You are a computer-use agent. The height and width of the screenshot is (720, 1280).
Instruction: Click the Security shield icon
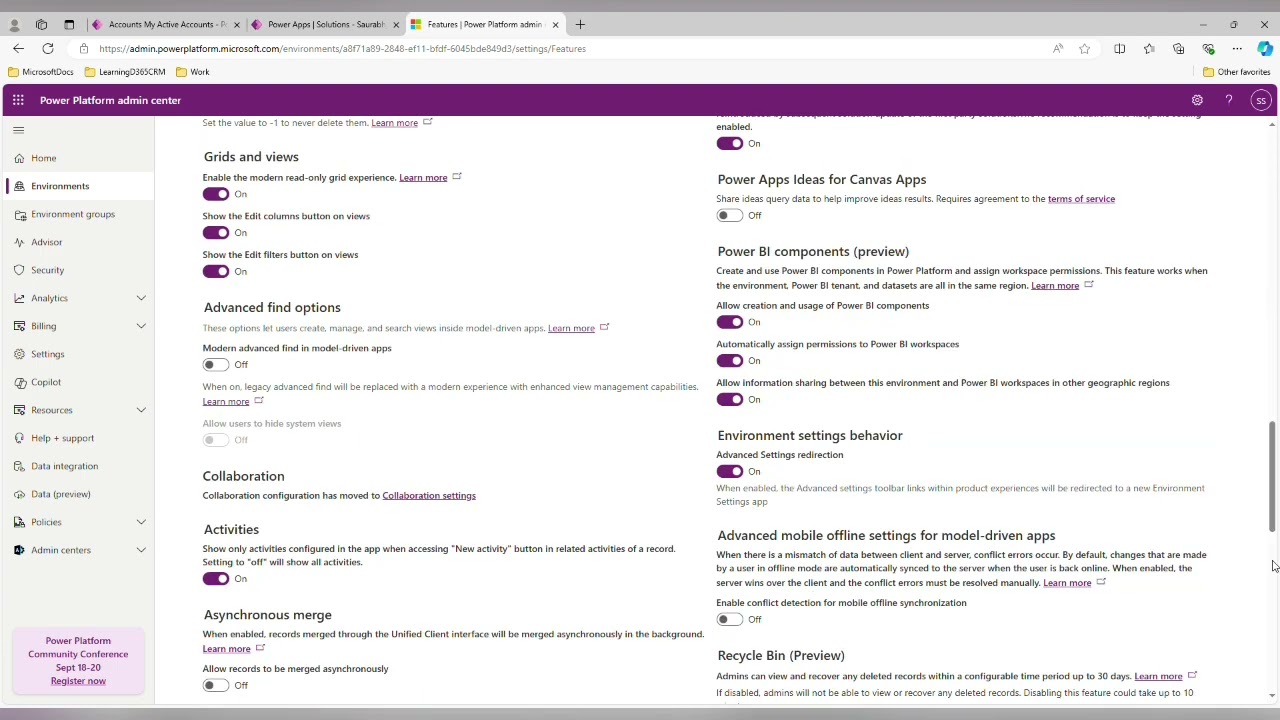[19, 270]
